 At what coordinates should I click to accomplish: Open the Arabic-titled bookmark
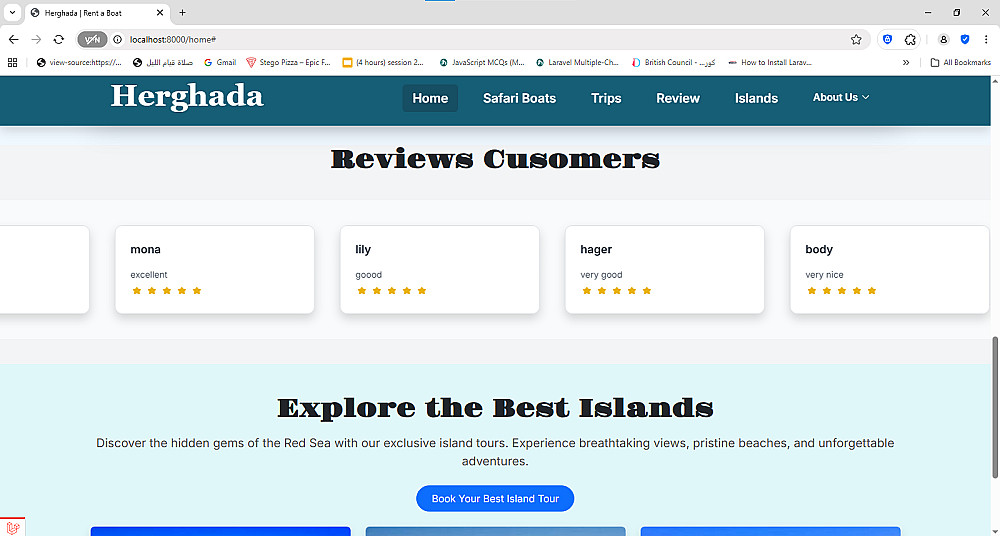click(x=163, y=63)
